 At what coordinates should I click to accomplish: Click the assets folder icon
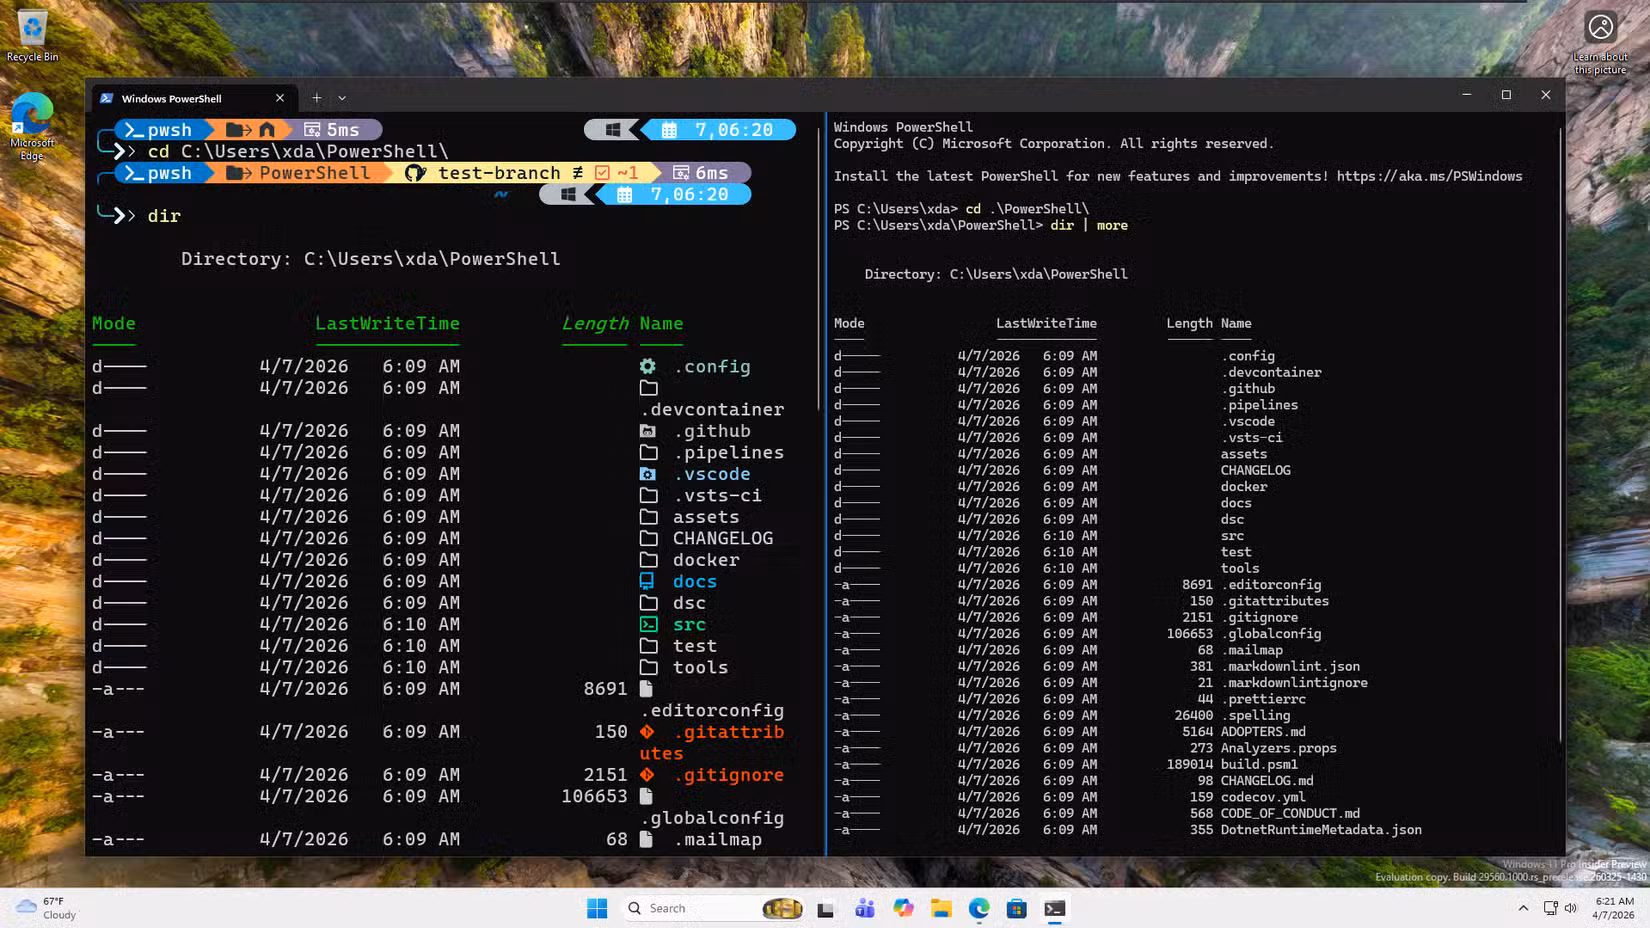[648, 517]
